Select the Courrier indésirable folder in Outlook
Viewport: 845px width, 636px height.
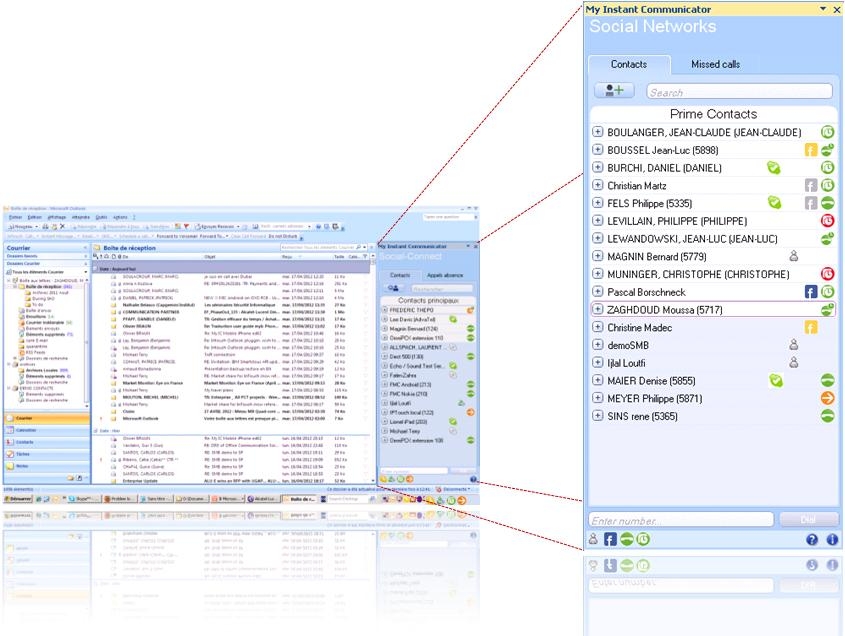point(45,322)
